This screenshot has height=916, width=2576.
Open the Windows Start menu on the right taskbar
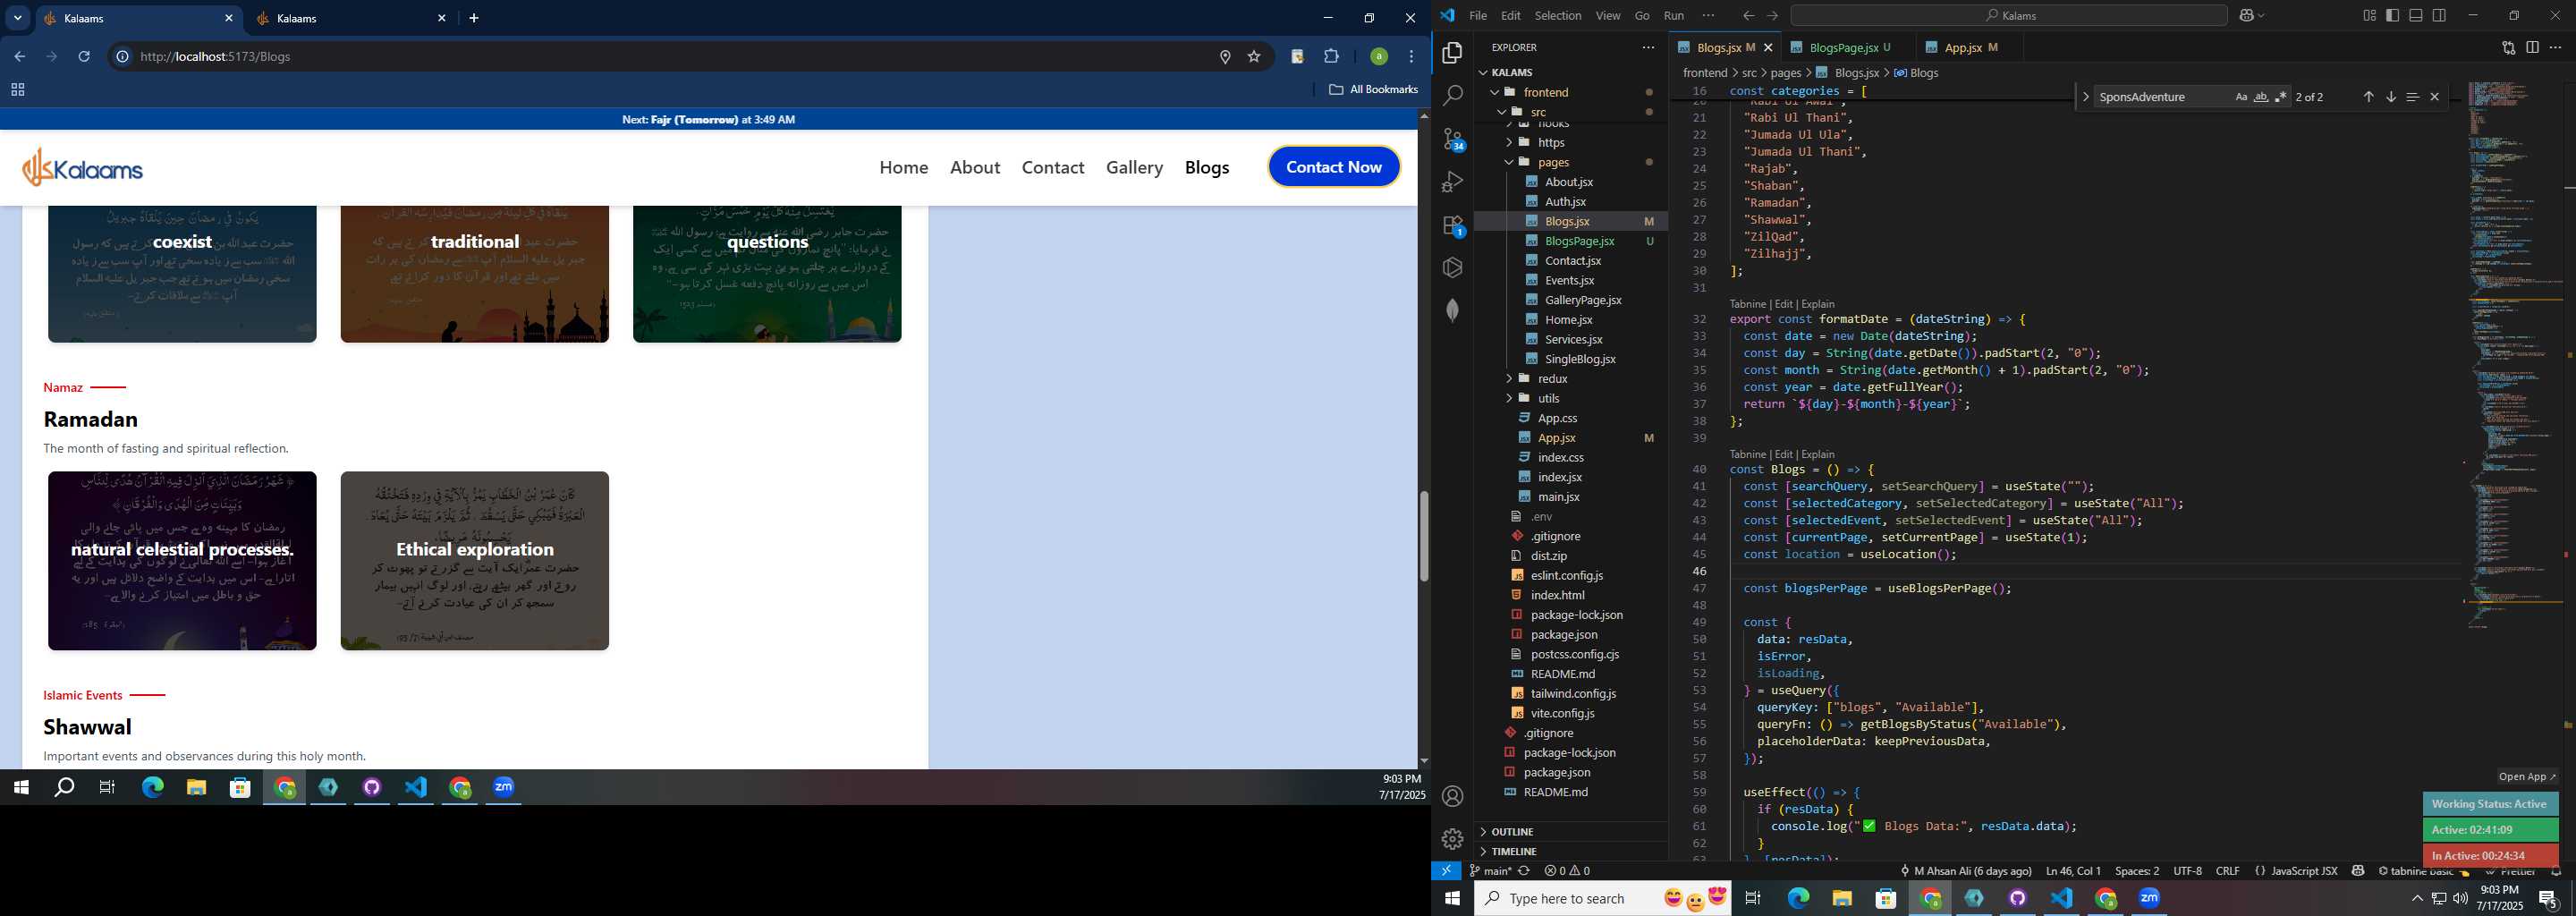(x=1452, y=898)
